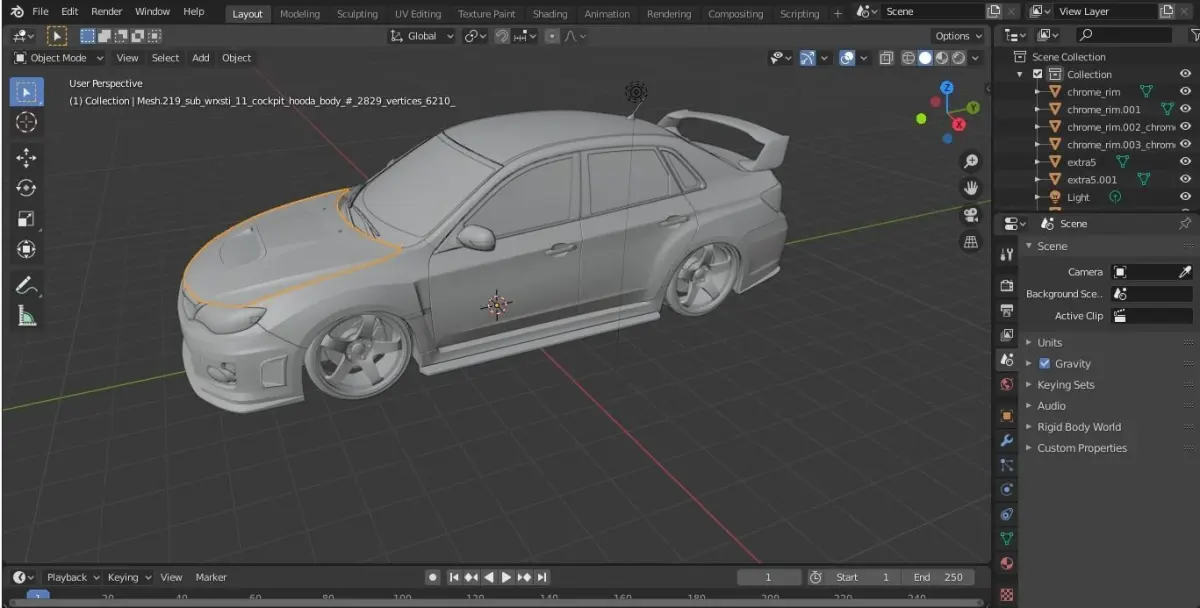Hide the chrome_rim.001 object
The width and height of the screenshot is (1200, 608).
click(1185, 109)
